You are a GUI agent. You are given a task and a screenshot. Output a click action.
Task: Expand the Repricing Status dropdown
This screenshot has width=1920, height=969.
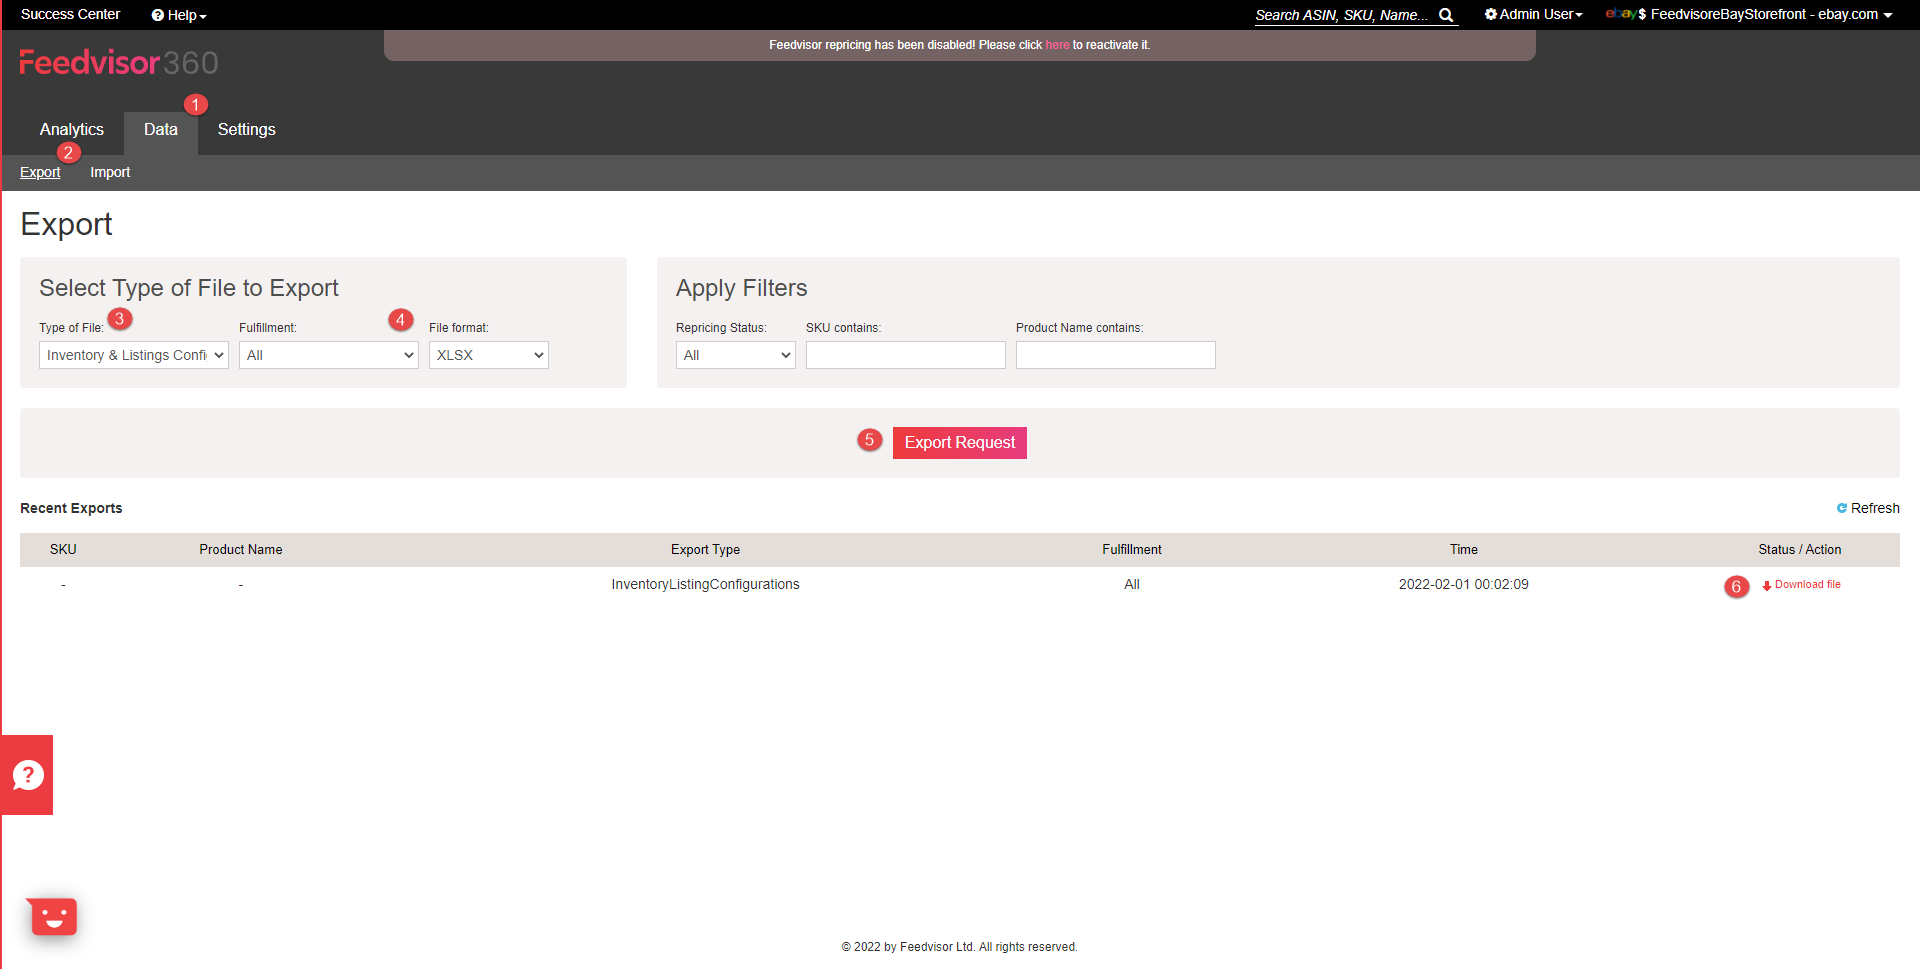coord(736,355)
